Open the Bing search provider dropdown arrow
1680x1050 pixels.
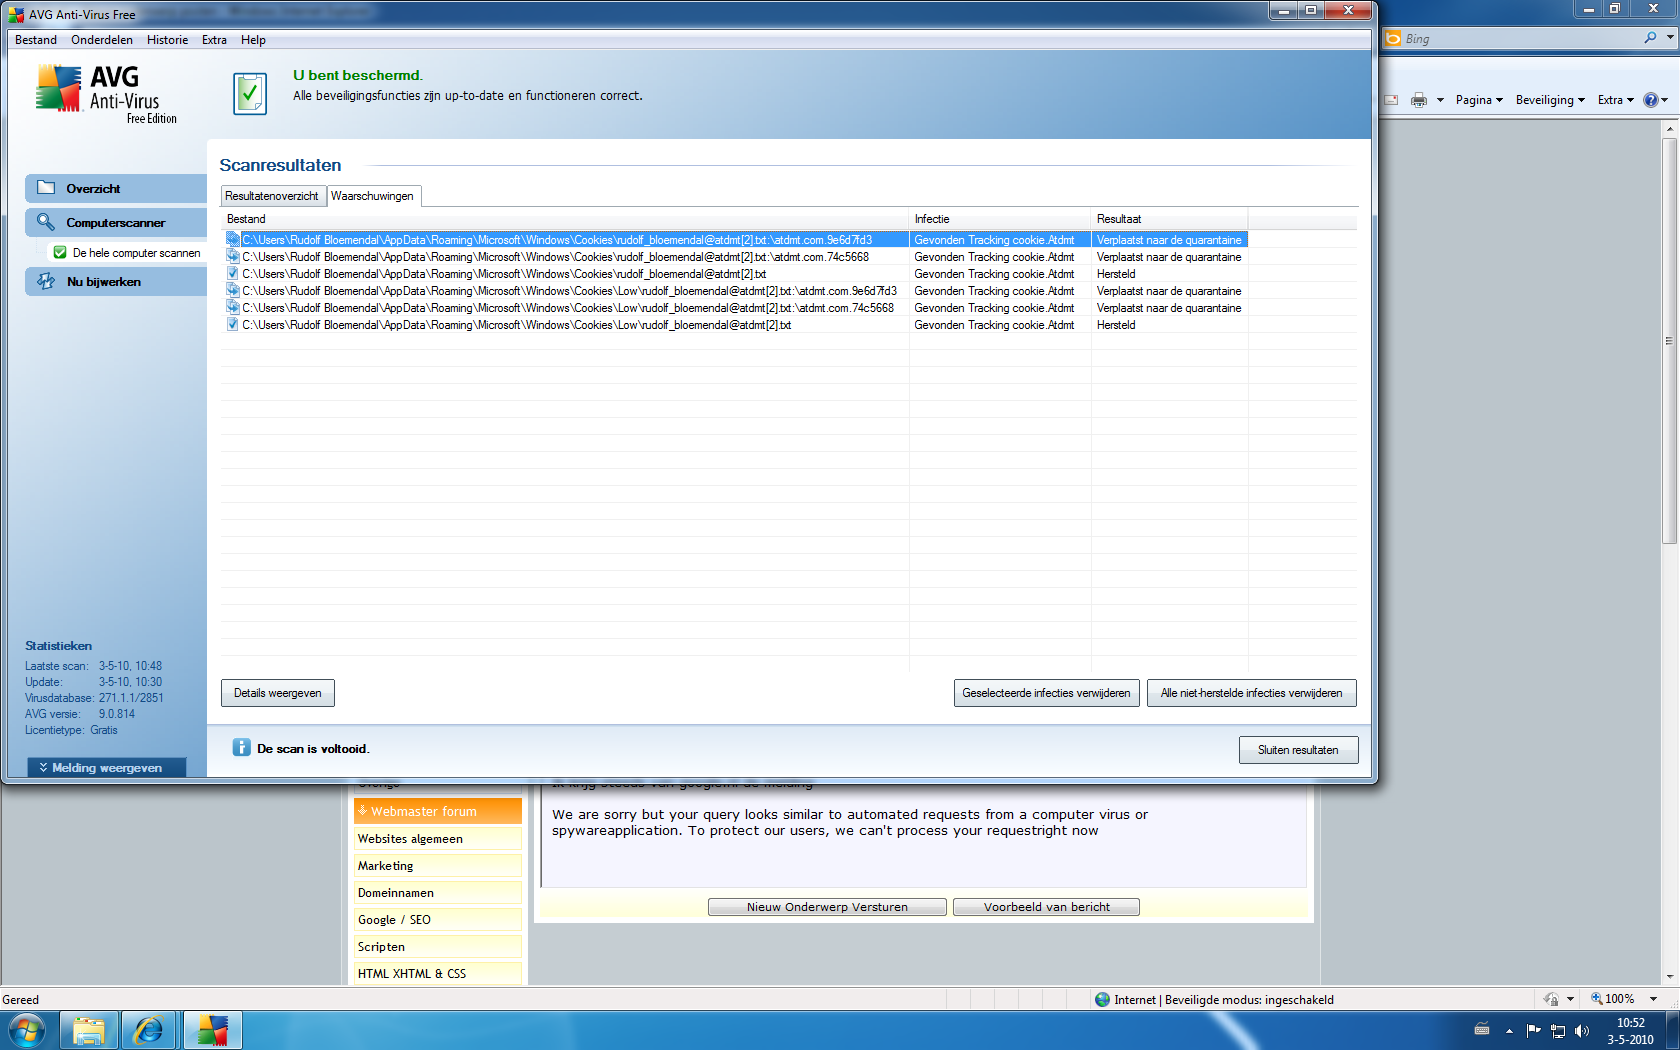(1670, 38)
